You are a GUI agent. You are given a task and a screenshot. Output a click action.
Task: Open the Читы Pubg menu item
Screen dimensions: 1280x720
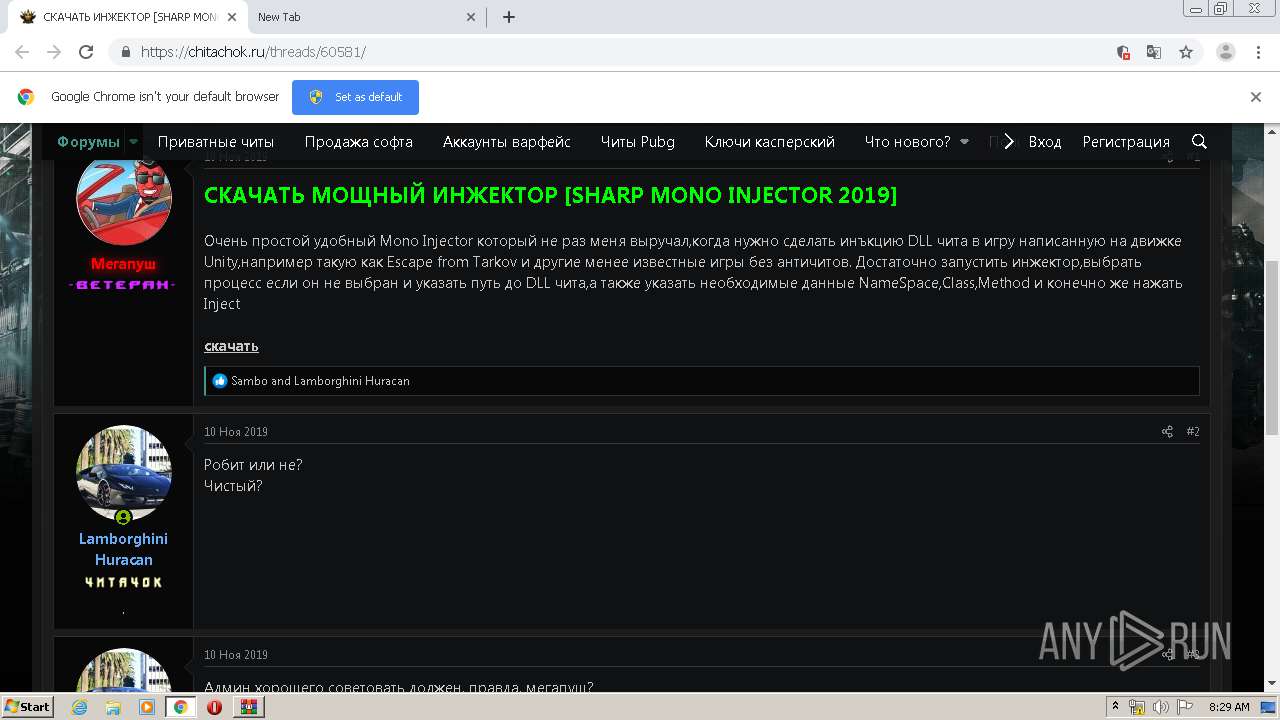638,142
